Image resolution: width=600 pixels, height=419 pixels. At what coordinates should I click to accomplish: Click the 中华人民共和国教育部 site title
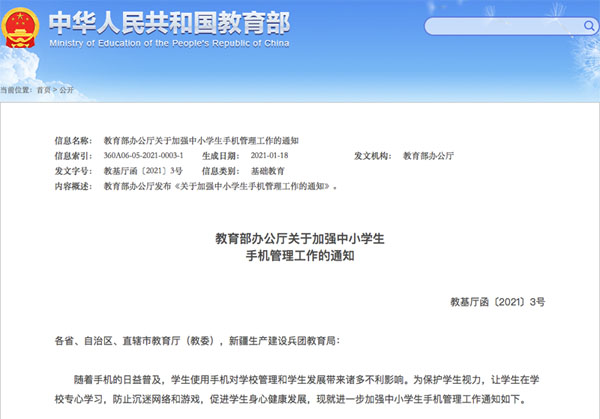tap(170, 23)
